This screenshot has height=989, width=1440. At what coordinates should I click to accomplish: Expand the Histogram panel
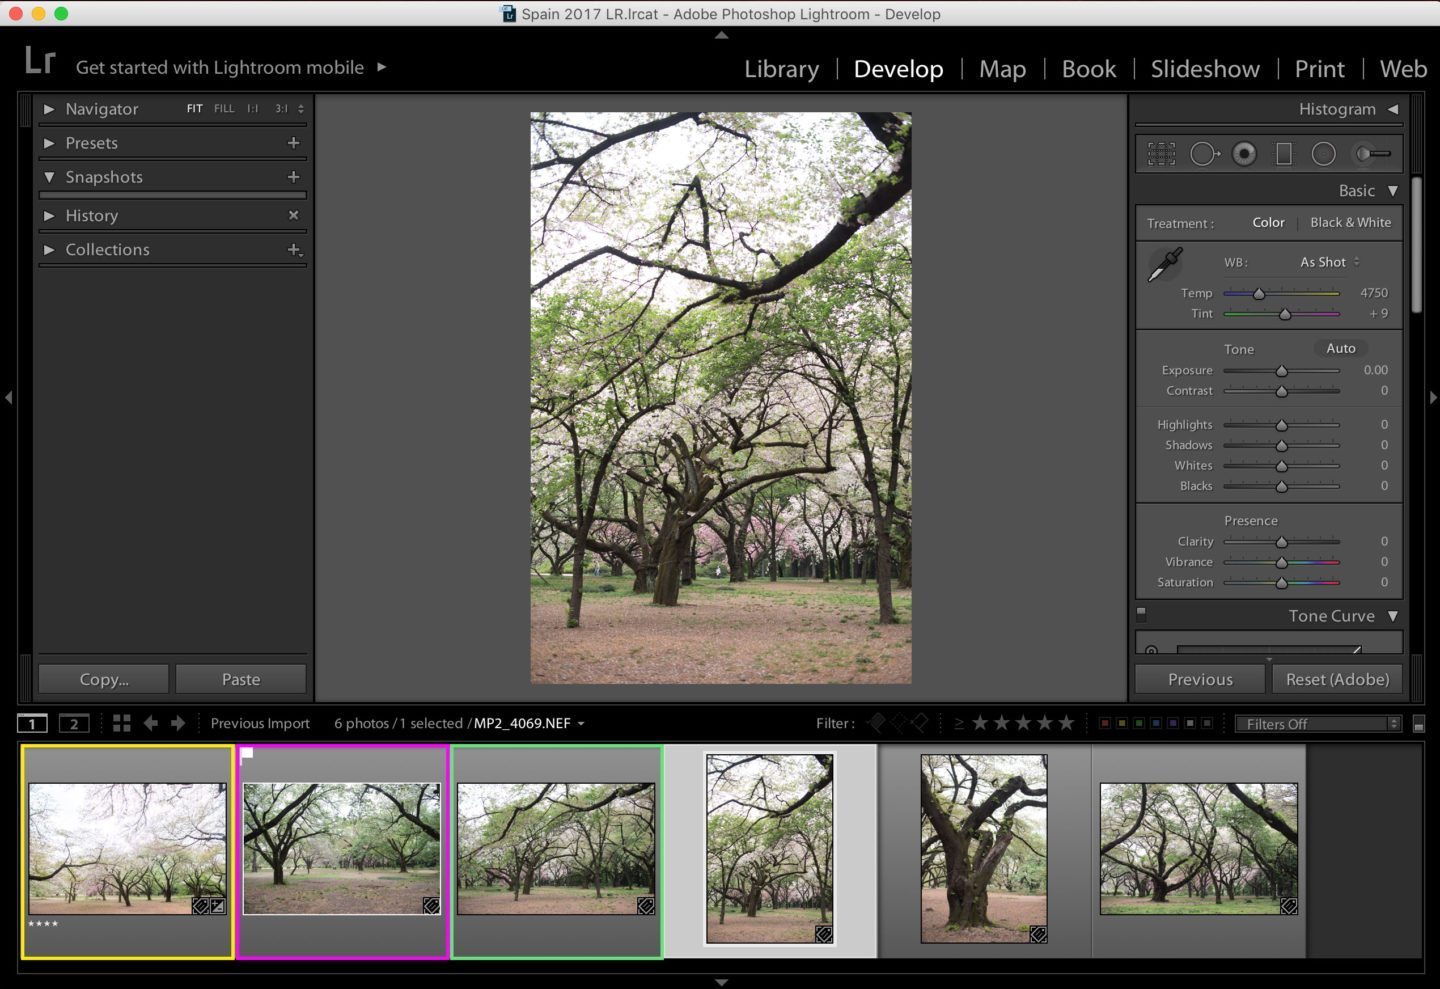pos(1393,109)
